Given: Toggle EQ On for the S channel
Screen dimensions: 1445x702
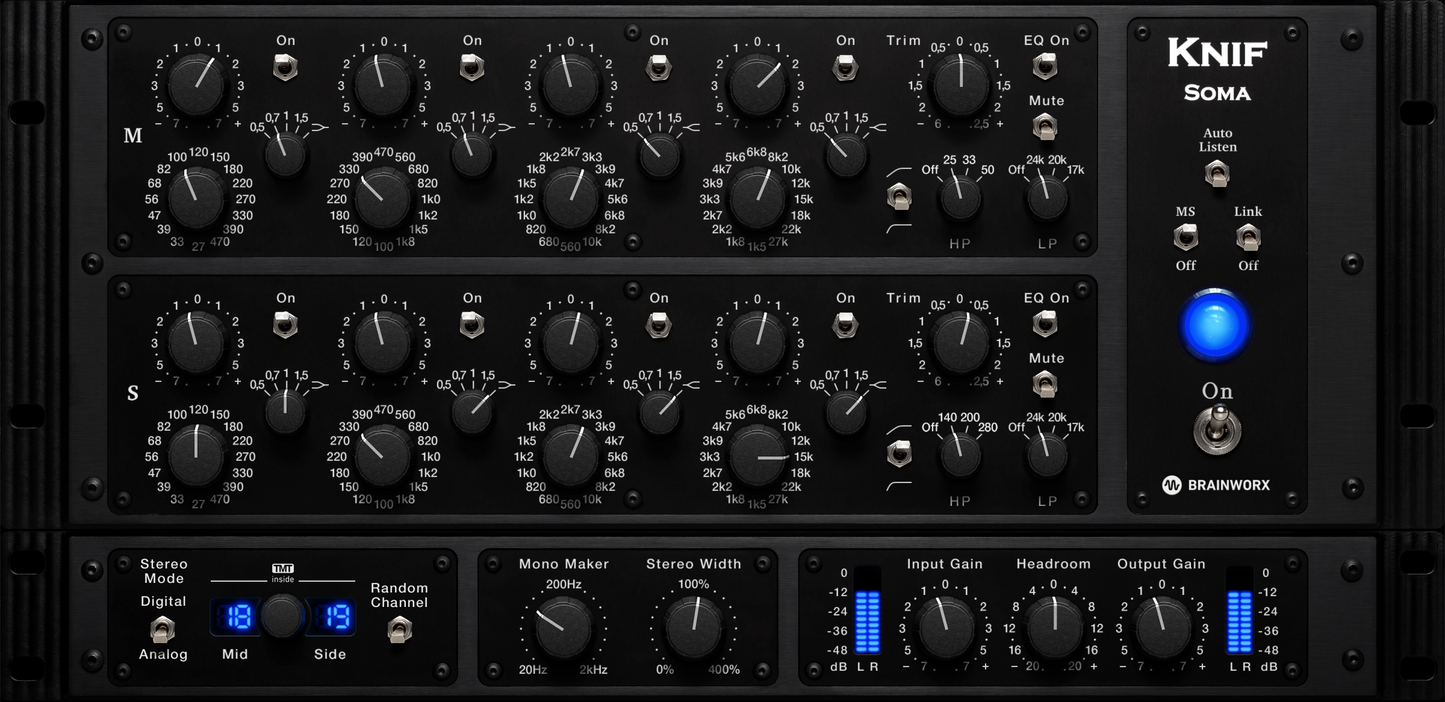Looking at the screenshot, I should tap(1045, 323).
